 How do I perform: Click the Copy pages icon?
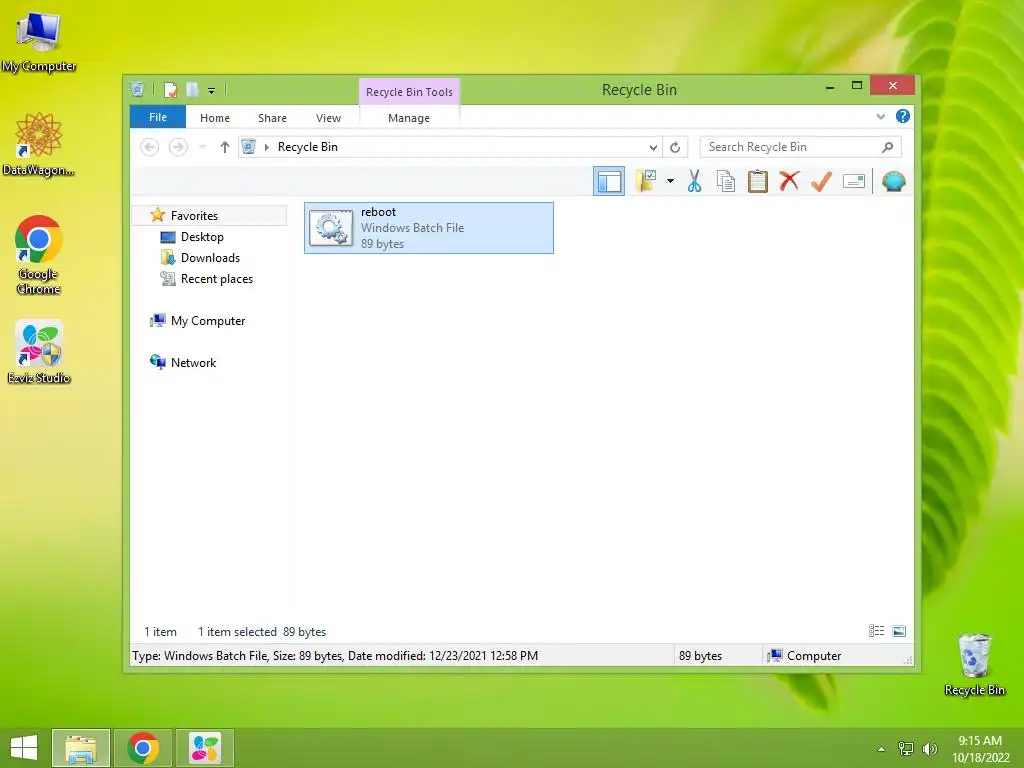pyautogui.click(x=726, y=181)
